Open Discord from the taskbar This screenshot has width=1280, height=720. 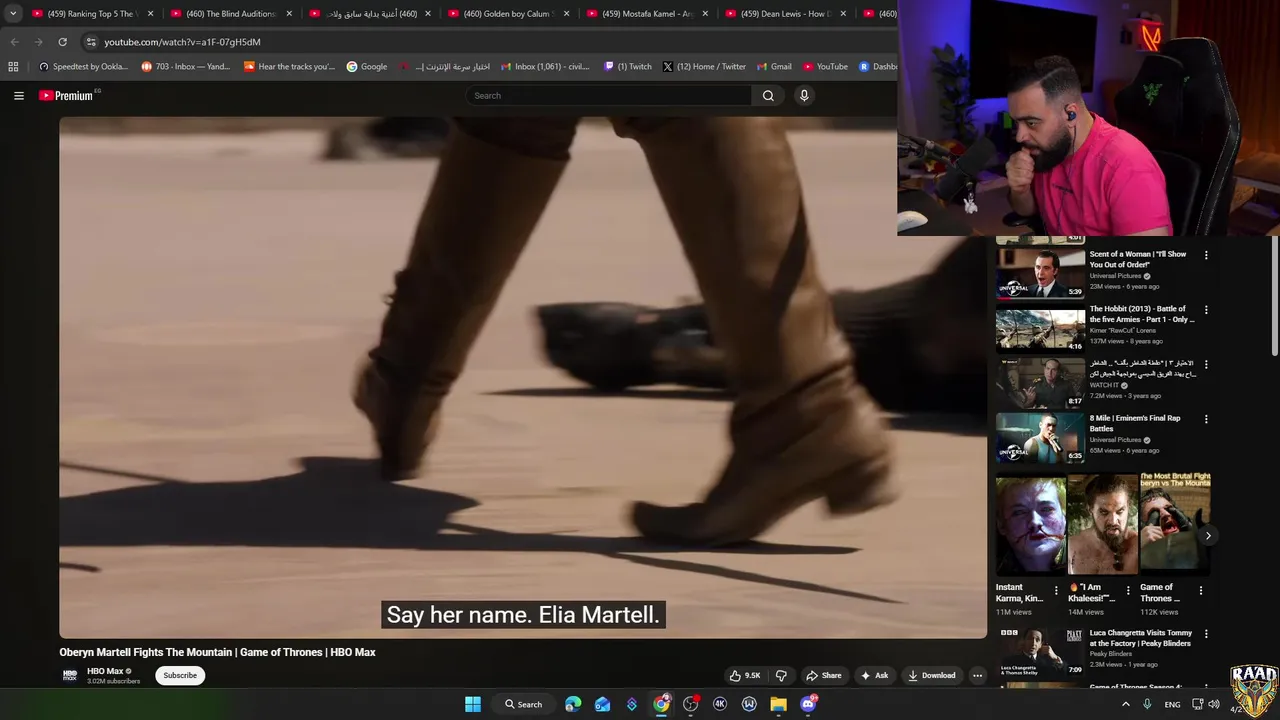click(808, 704)
